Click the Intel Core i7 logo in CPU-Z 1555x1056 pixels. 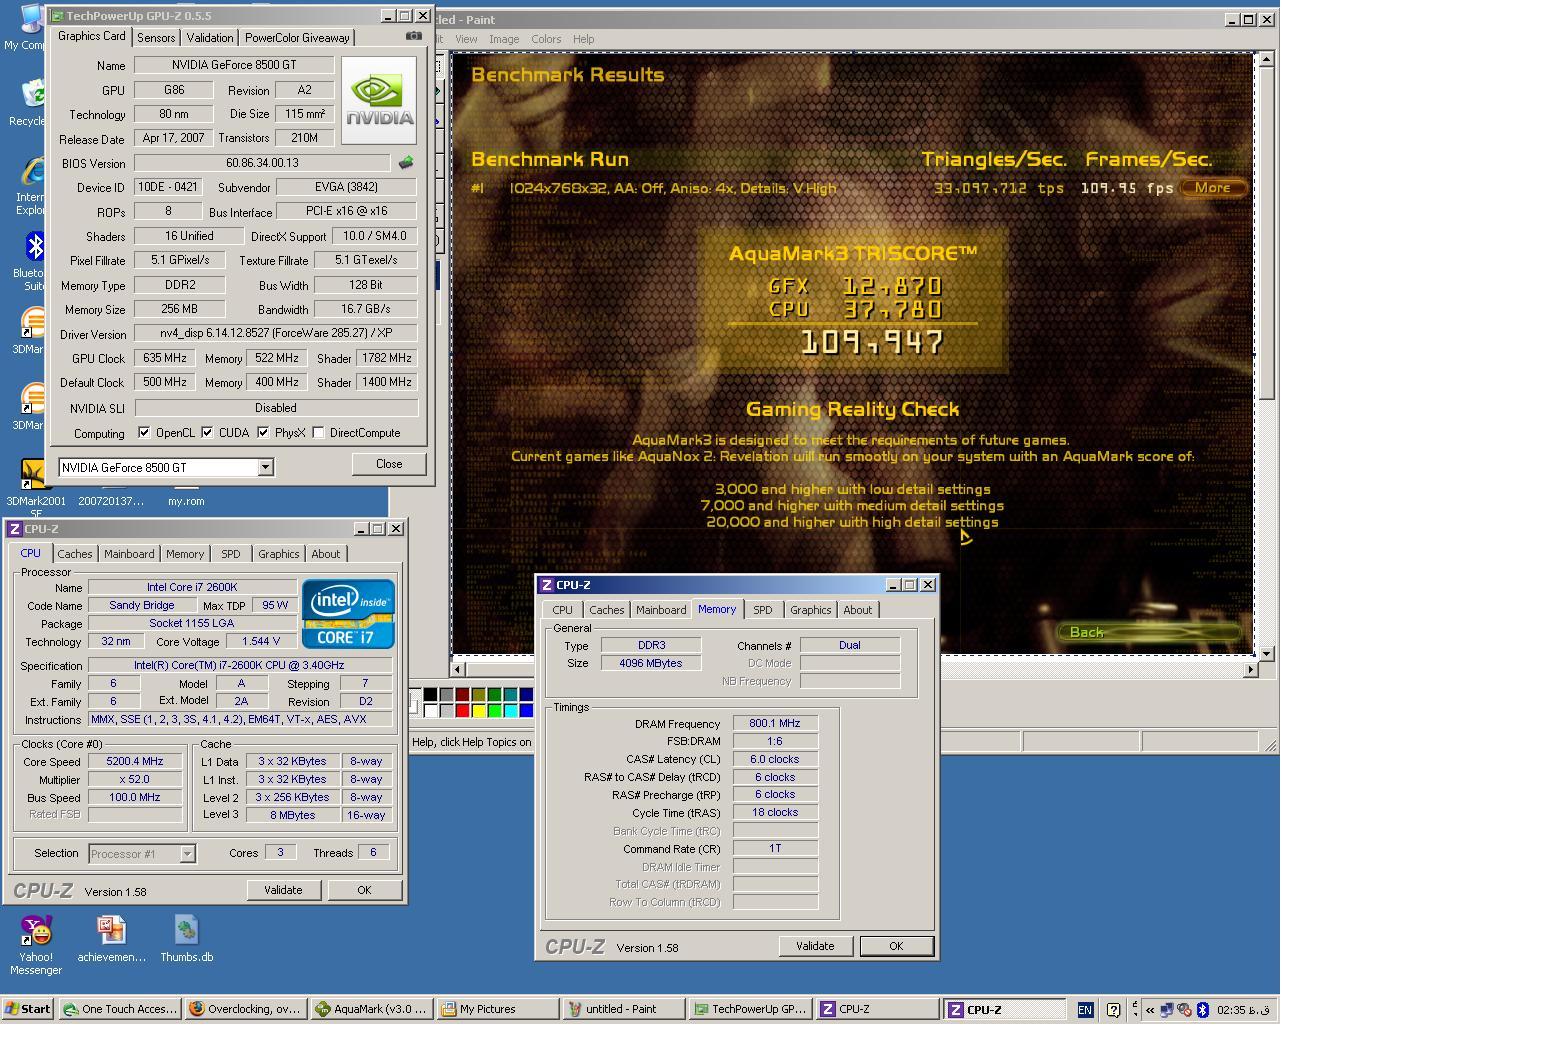pos(348,613)
